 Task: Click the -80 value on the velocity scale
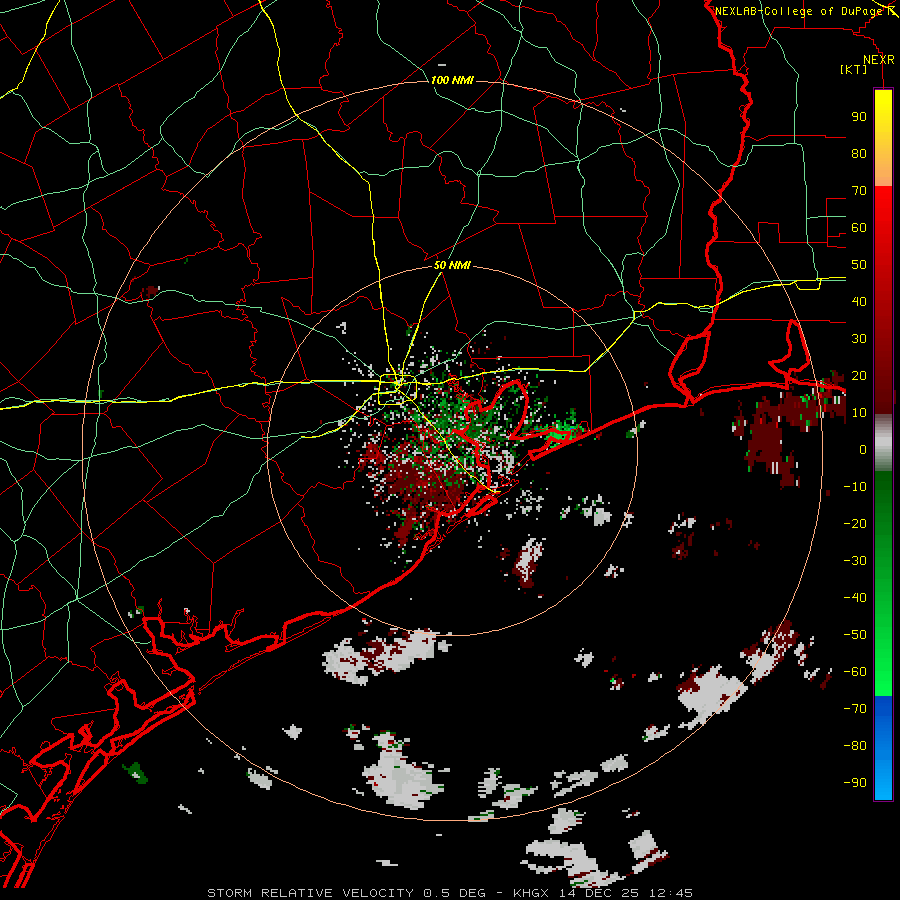[855, 746]
